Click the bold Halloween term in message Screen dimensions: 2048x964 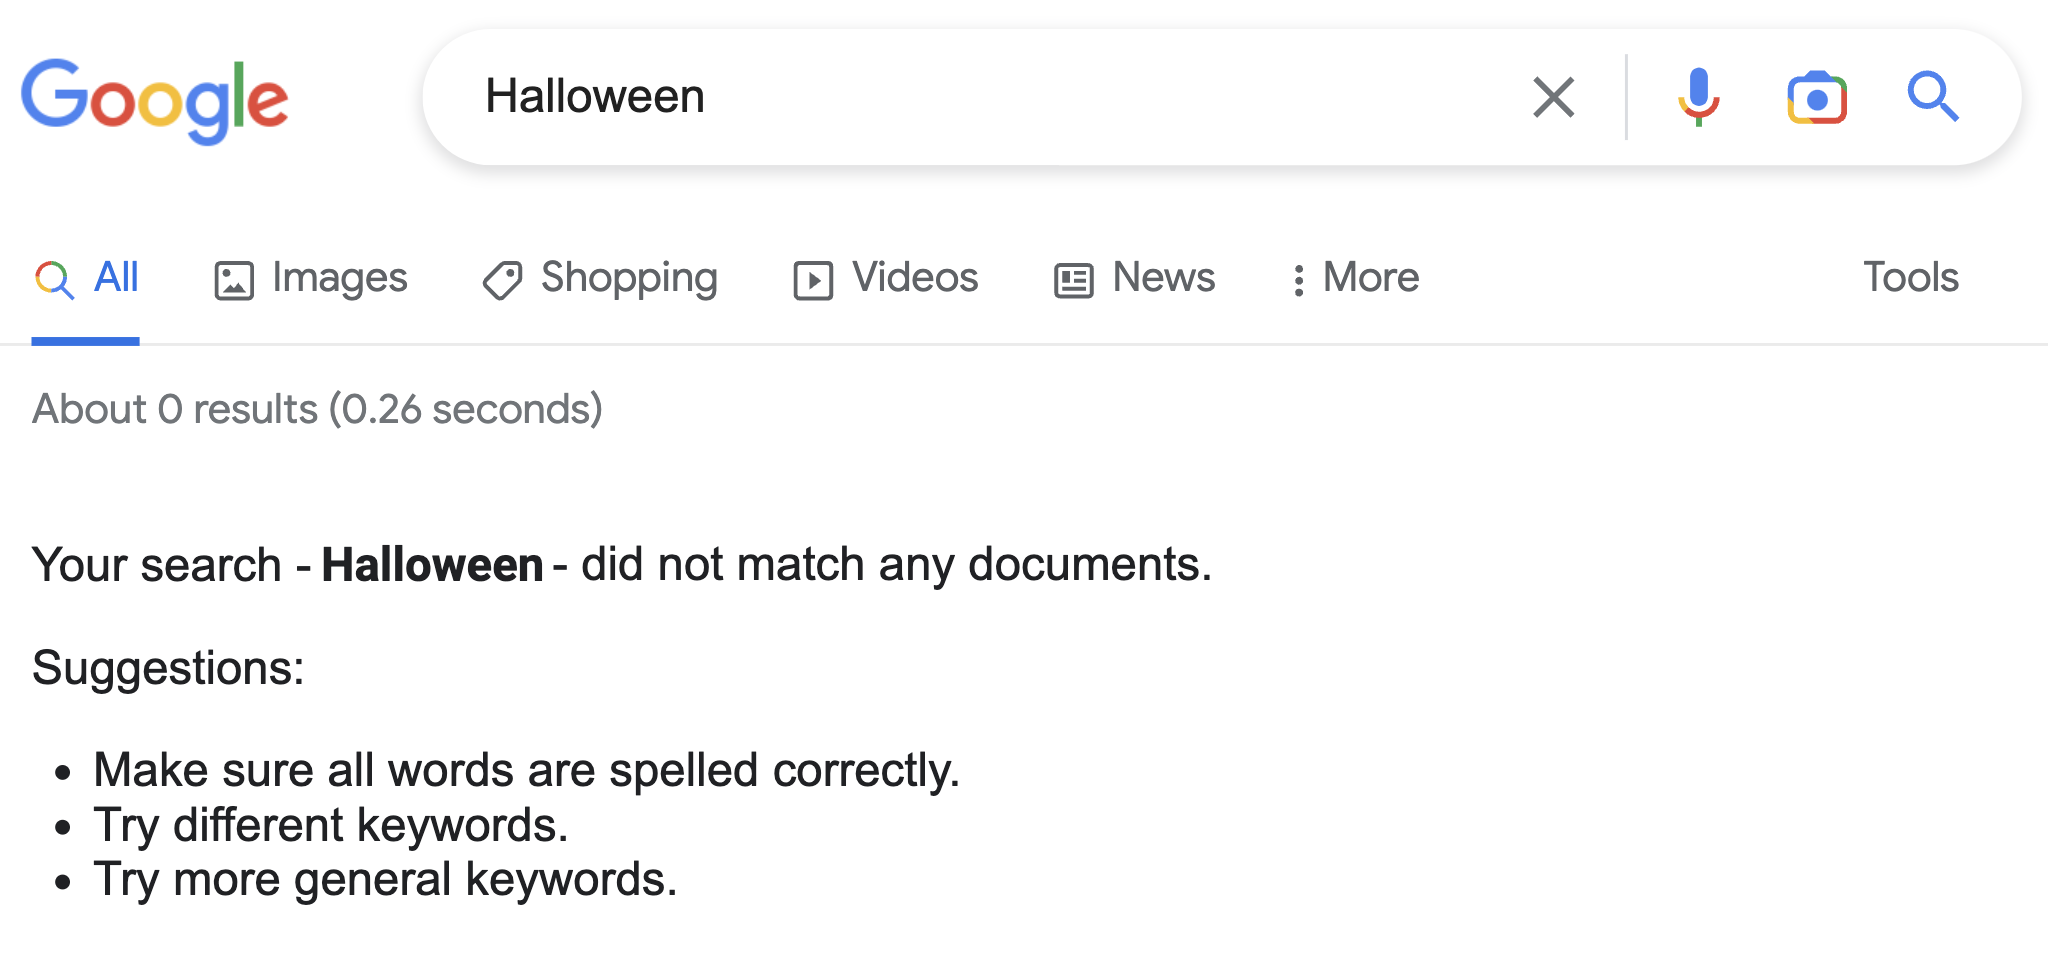click(x=432, y=565)
